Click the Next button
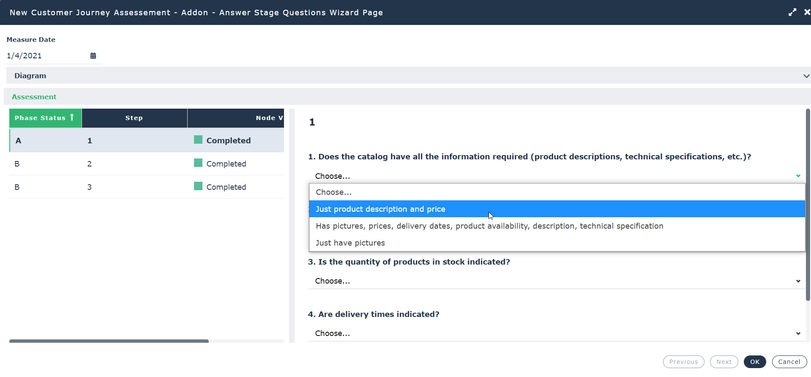This screenshot has width=811, height=377. (724, 361)
